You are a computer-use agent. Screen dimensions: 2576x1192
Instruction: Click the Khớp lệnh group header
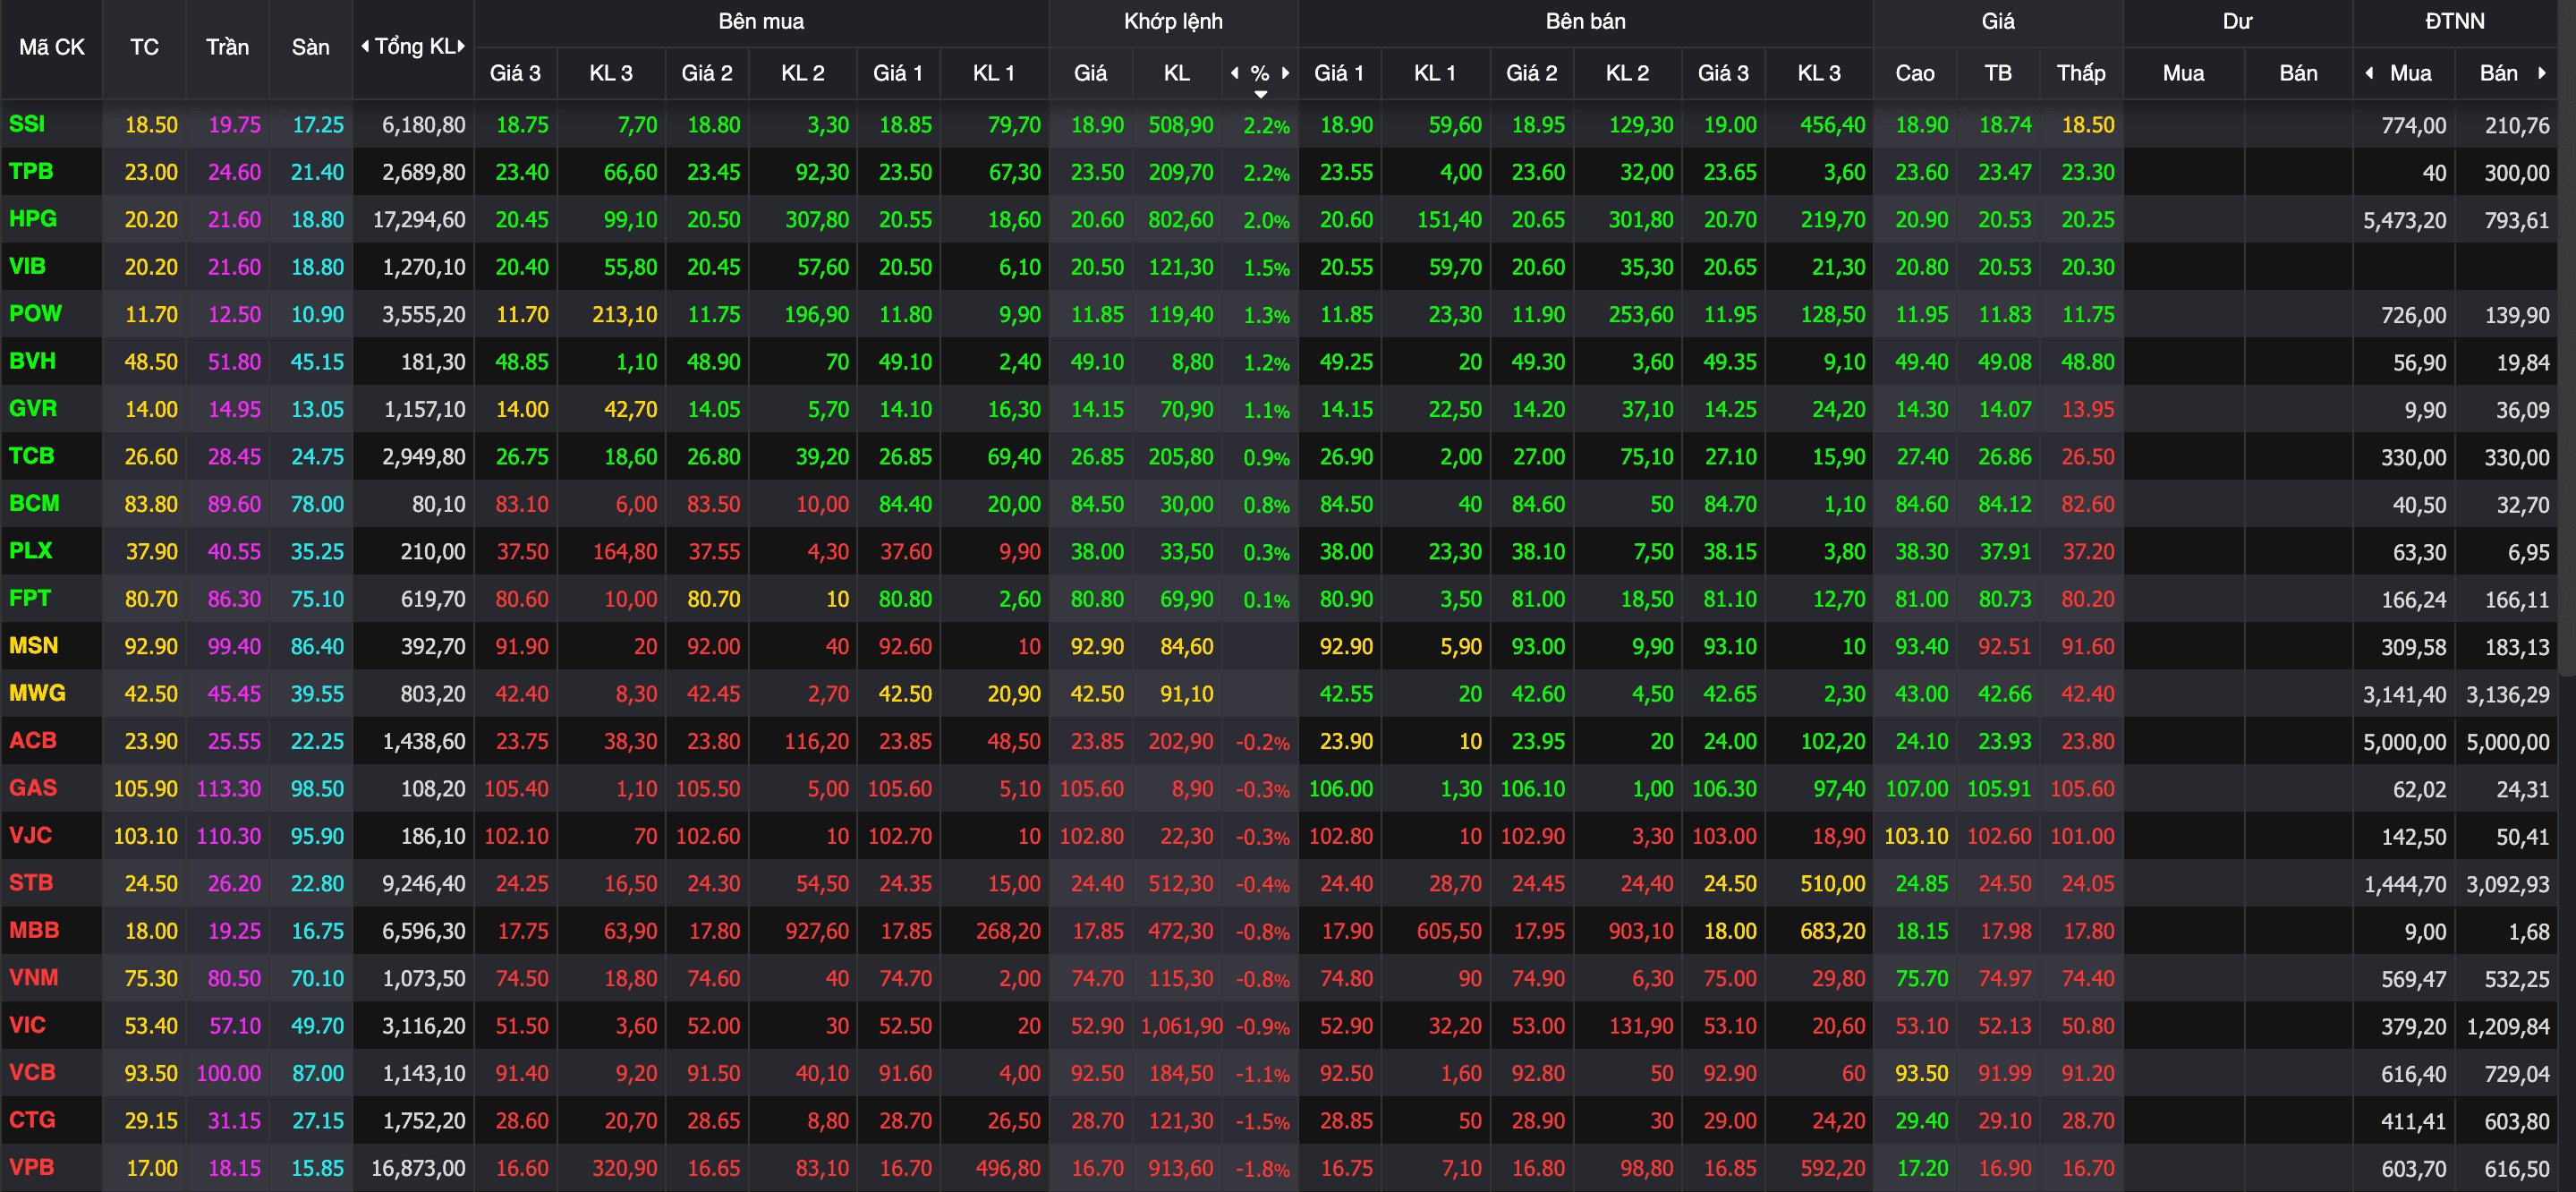click(1173, 21)
